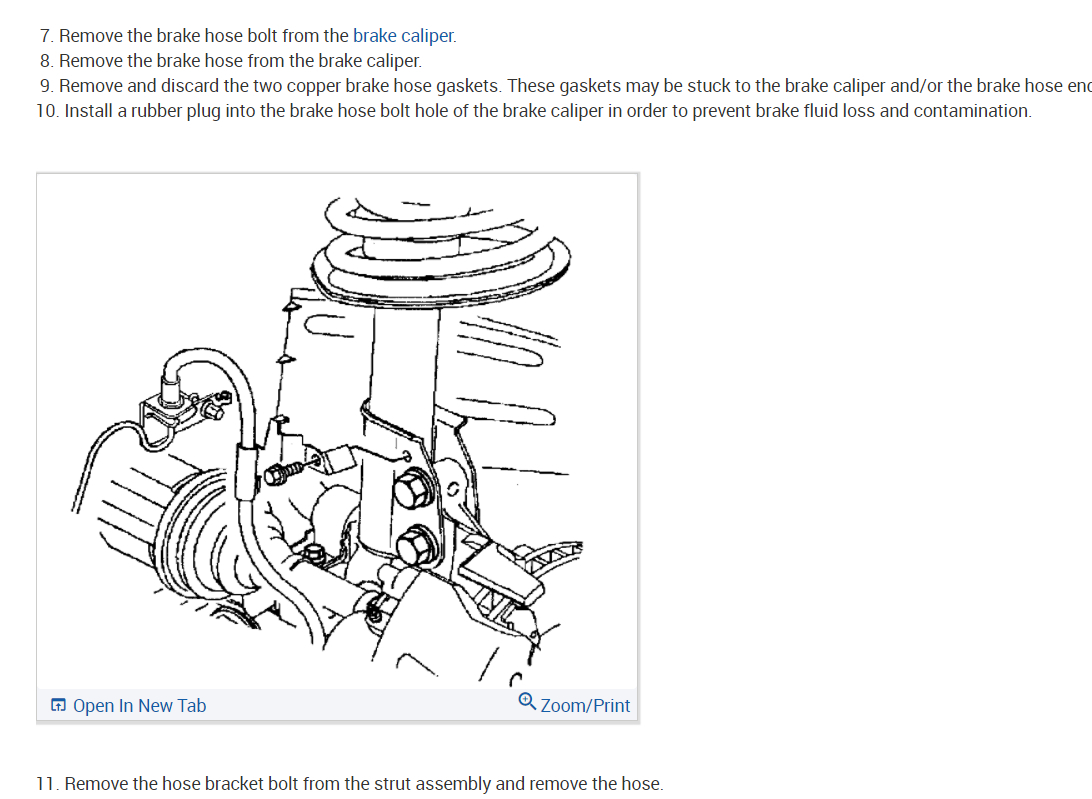The height and width of the screenshot is (799, 1092).
Task: Click the upper strut mounting bolt in diagram
Action: [414, 488]
